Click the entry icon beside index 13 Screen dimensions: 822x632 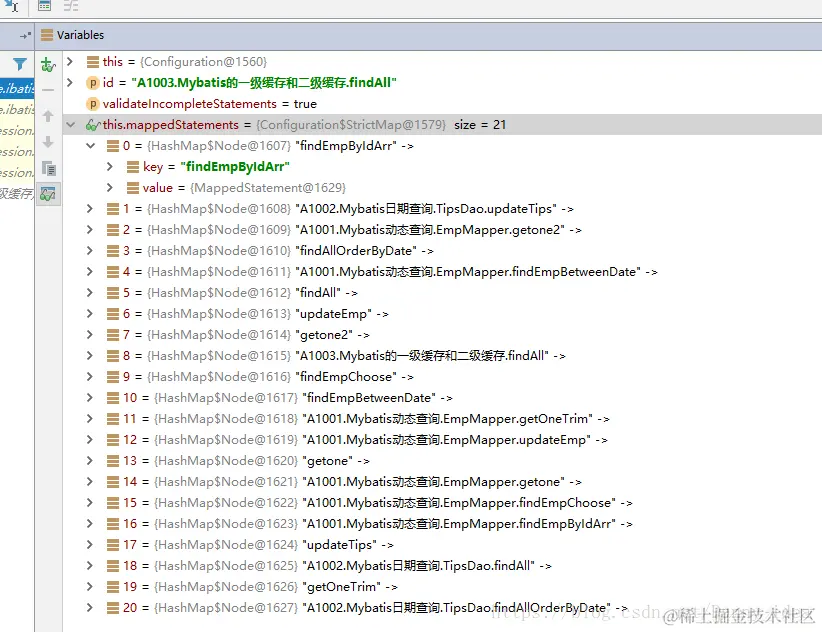pyautogui.click(x=113, y=460)
